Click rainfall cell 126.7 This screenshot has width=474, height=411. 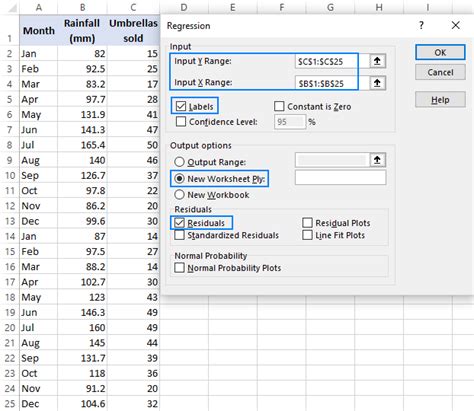click(x=82, y=175)
